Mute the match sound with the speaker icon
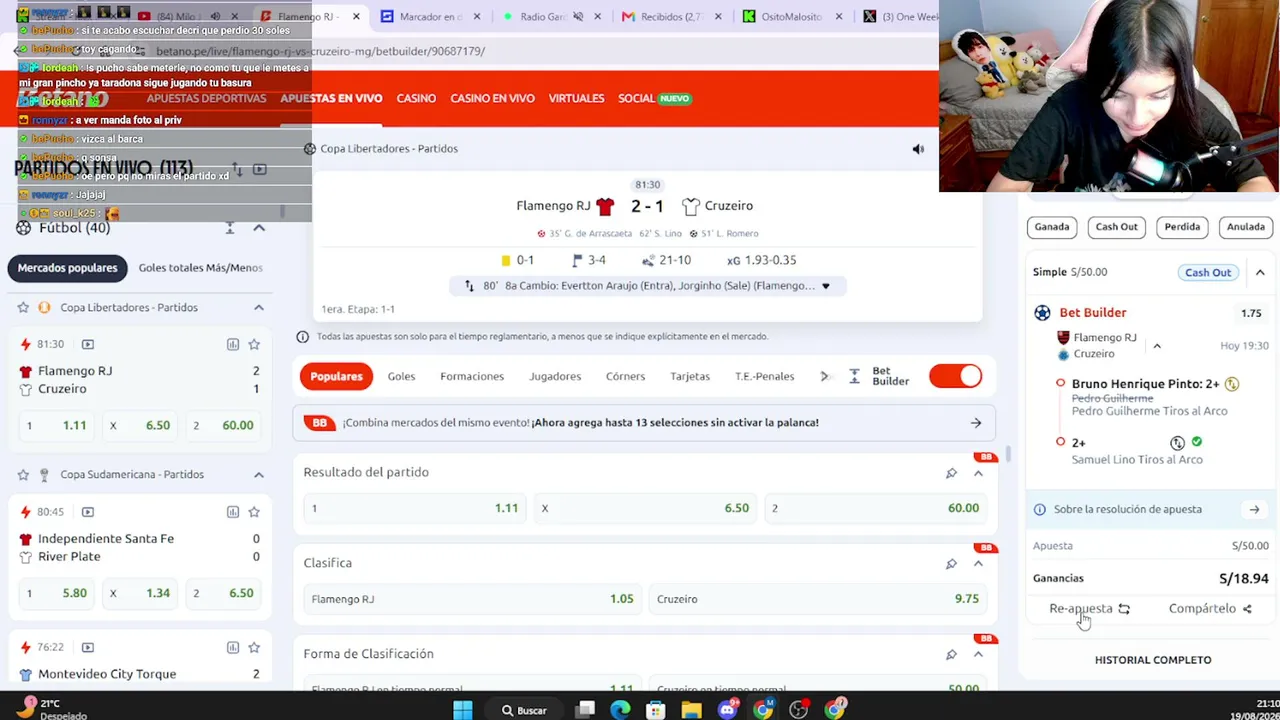The height and width of the screenshot is (720, 1280). [918, 149]
